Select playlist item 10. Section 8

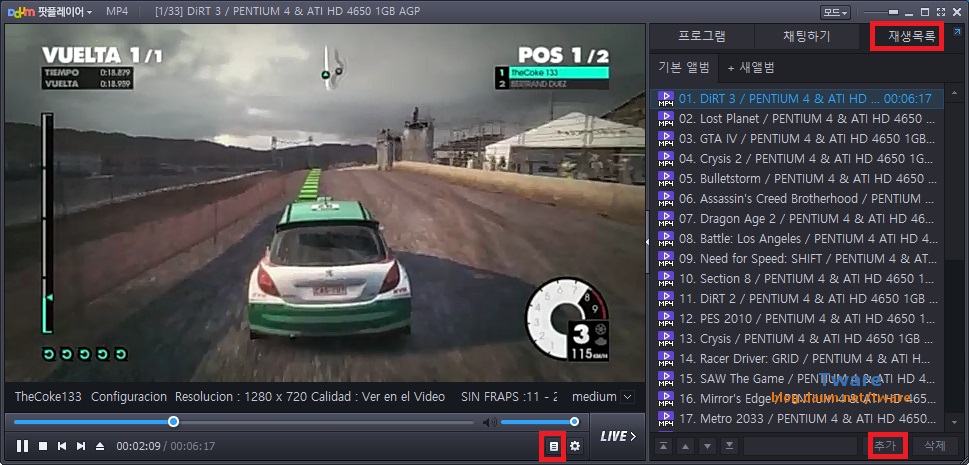[797, 279]
